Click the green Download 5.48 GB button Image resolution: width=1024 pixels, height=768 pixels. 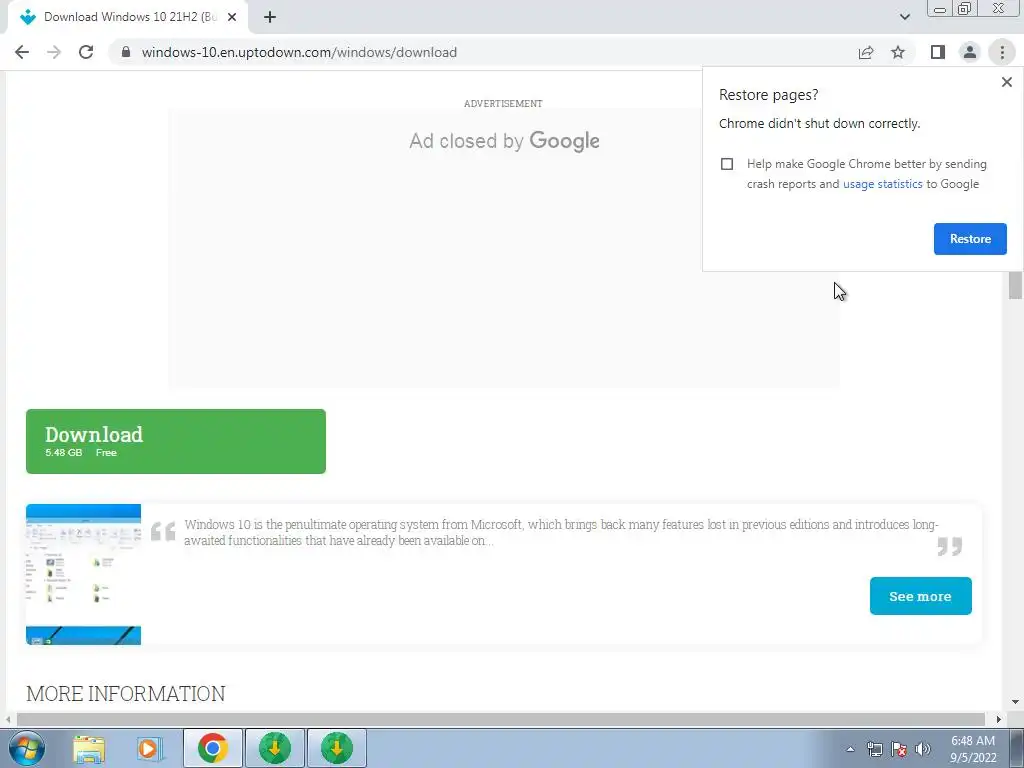176,441
